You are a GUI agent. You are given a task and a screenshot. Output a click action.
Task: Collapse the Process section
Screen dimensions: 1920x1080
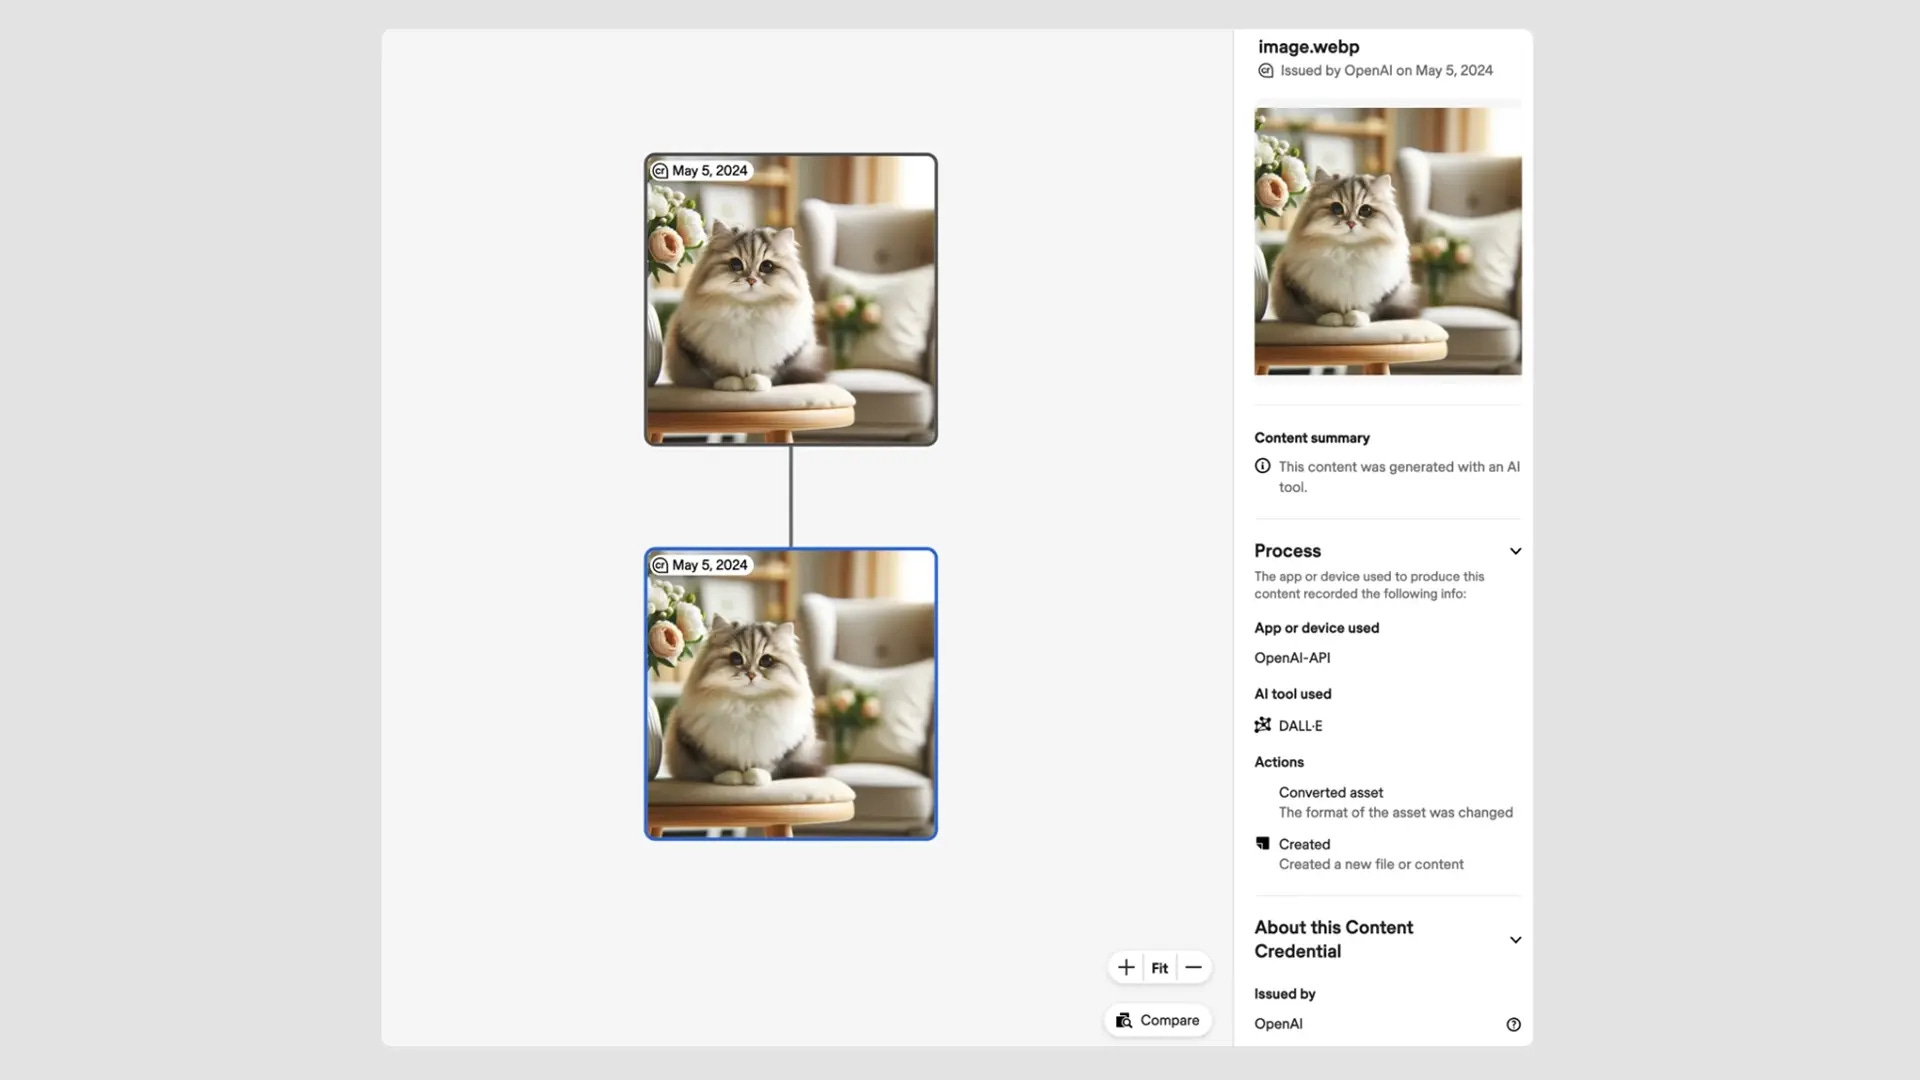coord(1515,551)
